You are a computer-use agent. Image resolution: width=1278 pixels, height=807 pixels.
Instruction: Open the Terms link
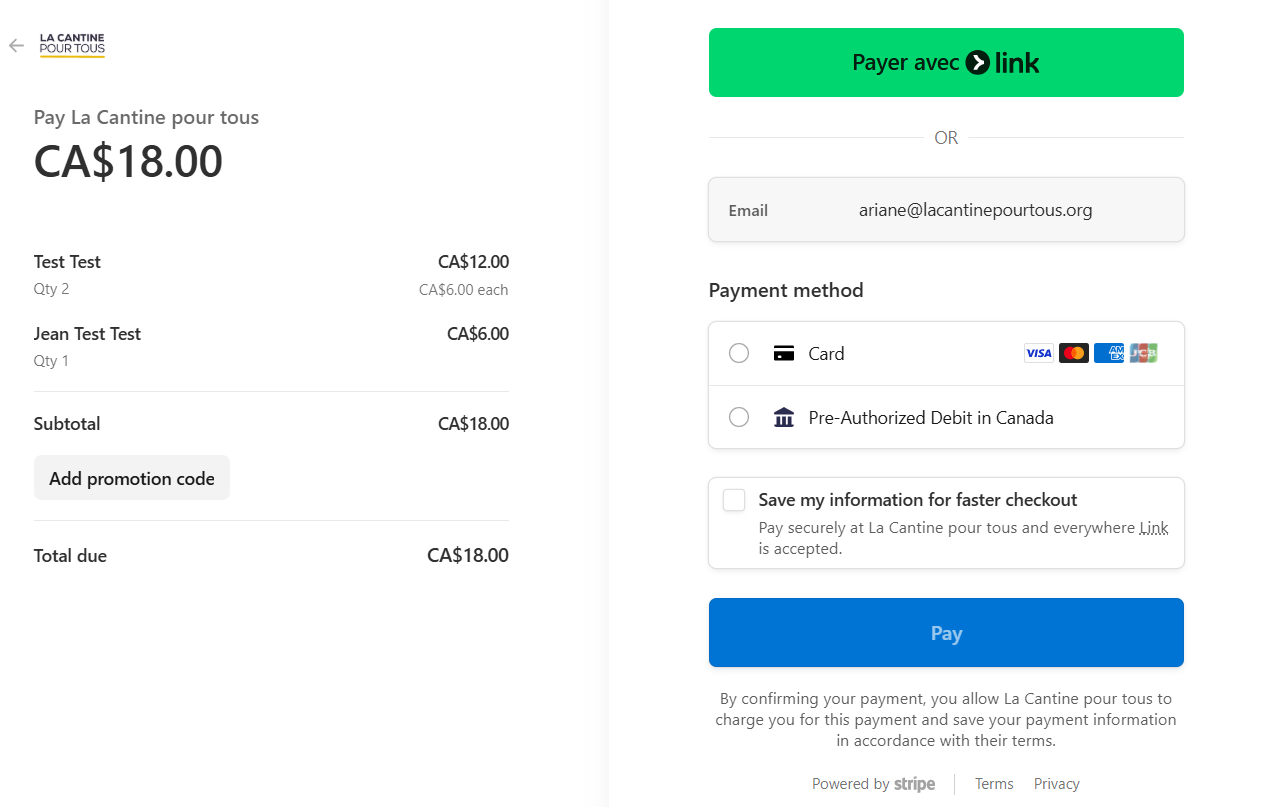pyautogui.click(x=994, y=784)
